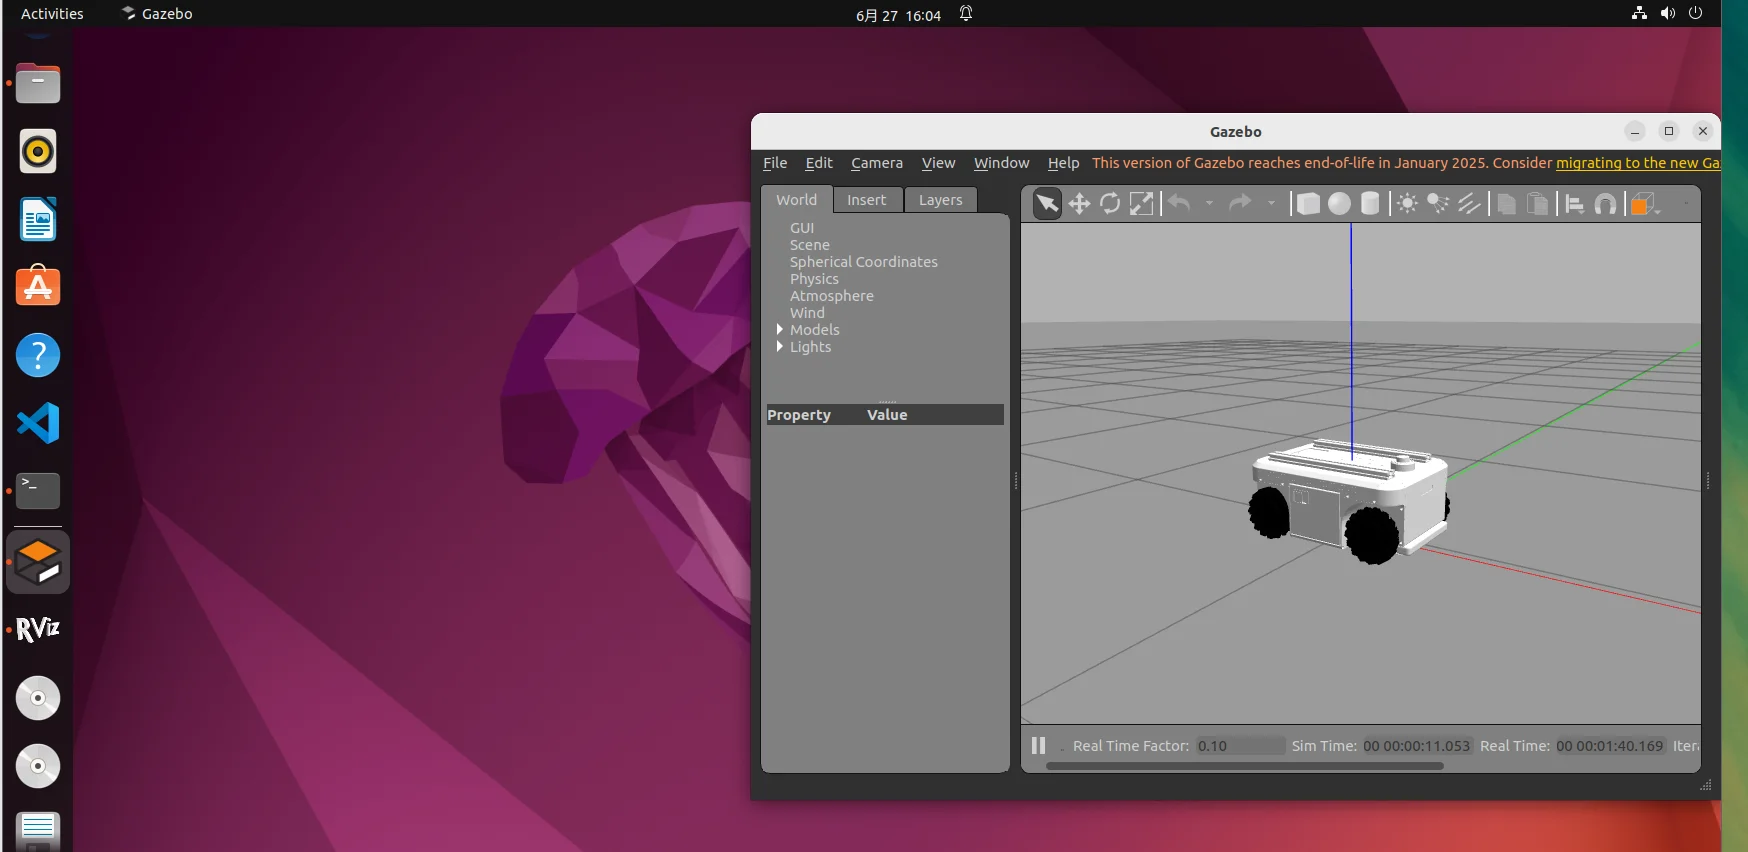Pause the simulation
Viewport: 1748px width, 852px height.
tap(1038, 746)
